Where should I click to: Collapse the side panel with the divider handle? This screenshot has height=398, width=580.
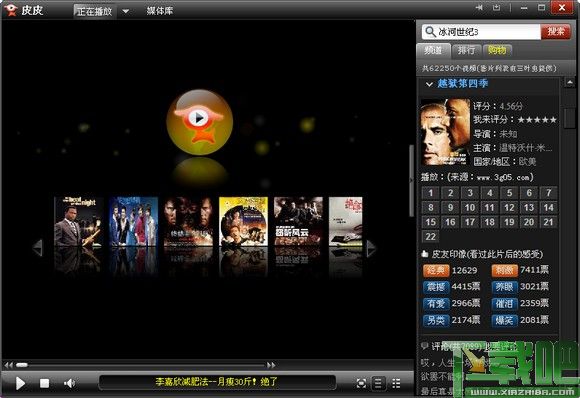coord(411,181)
